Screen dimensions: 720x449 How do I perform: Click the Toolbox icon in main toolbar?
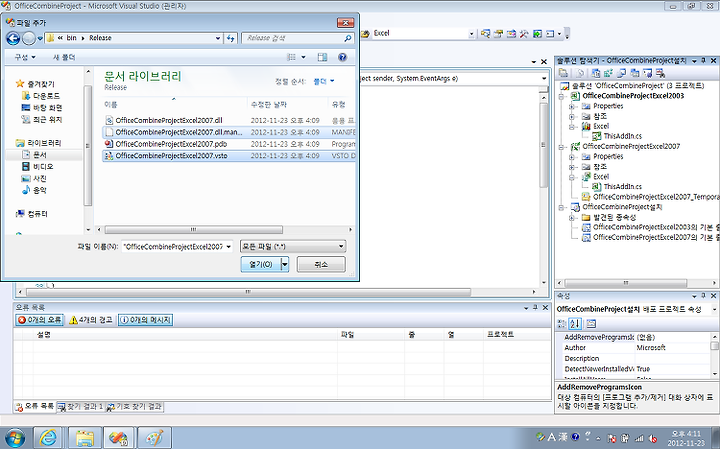pyautogui.click(x=524, y=34)
